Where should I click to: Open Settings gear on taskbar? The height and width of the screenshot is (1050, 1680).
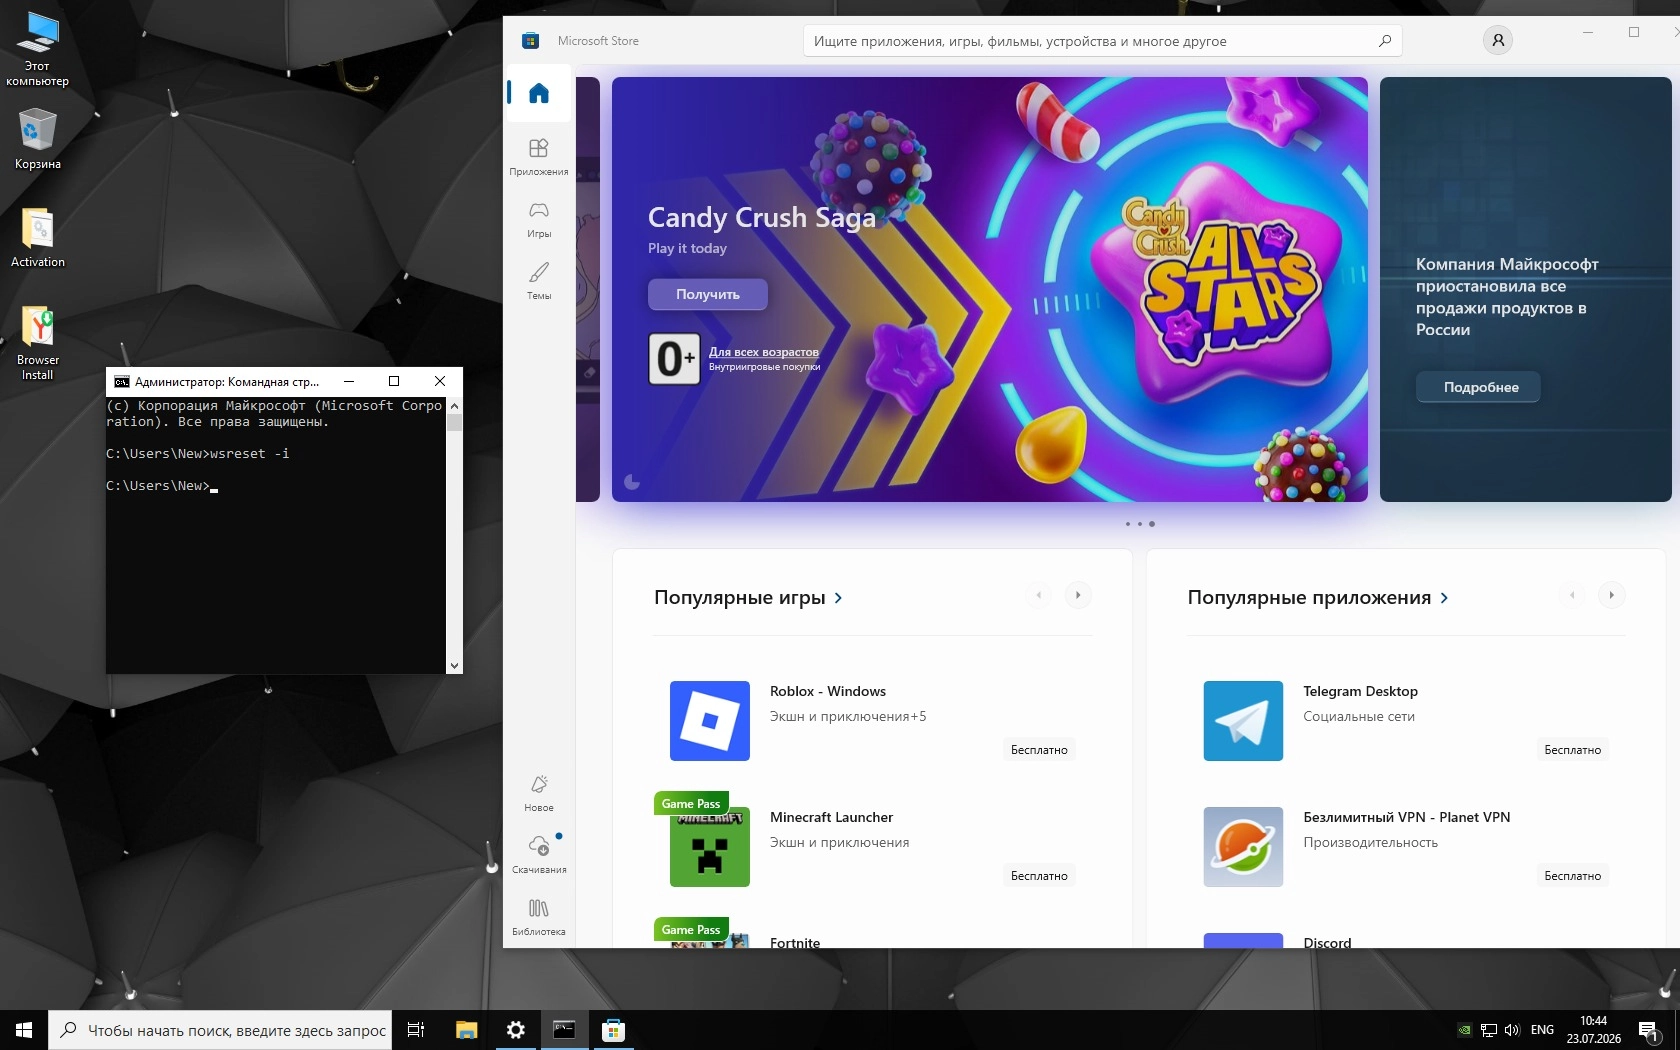[x=516, y=1030]
